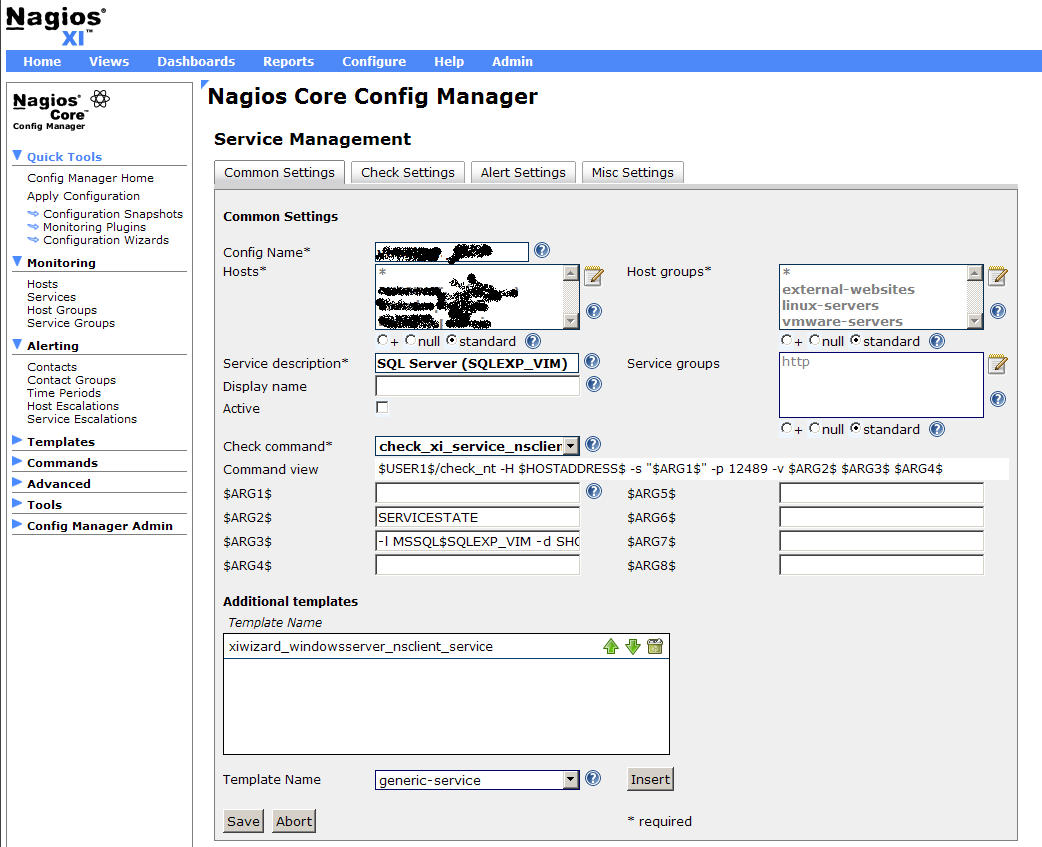Open the Configure menu in top navigation
The height and width of the screenshot is (847, 1042).
(x=374, y=62)
